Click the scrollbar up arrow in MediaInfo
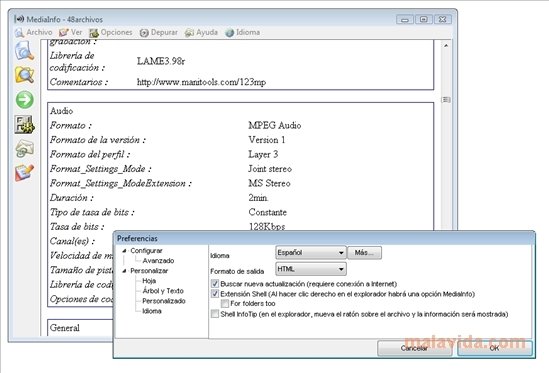Viewport: 549px width, 373px height. coord(446,46)
